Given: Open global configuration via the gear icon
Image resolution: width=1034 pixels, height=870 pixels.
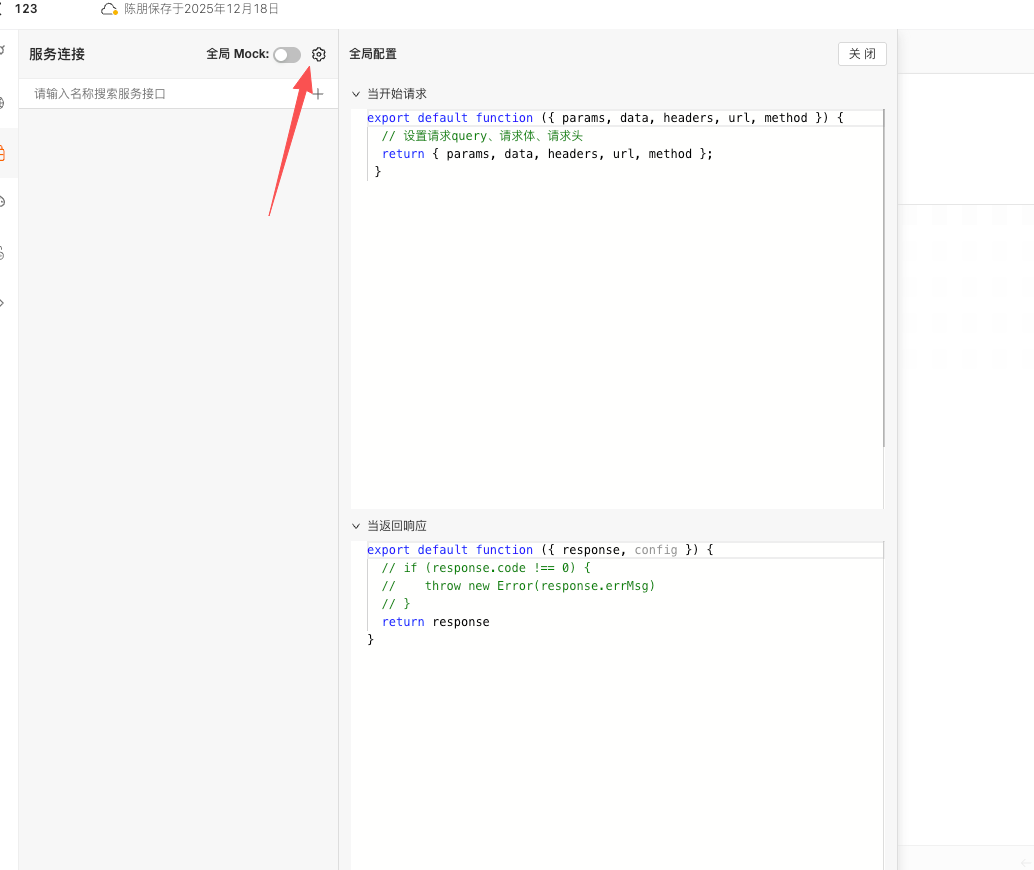Looking at the screenshot, I should point(318,54).
